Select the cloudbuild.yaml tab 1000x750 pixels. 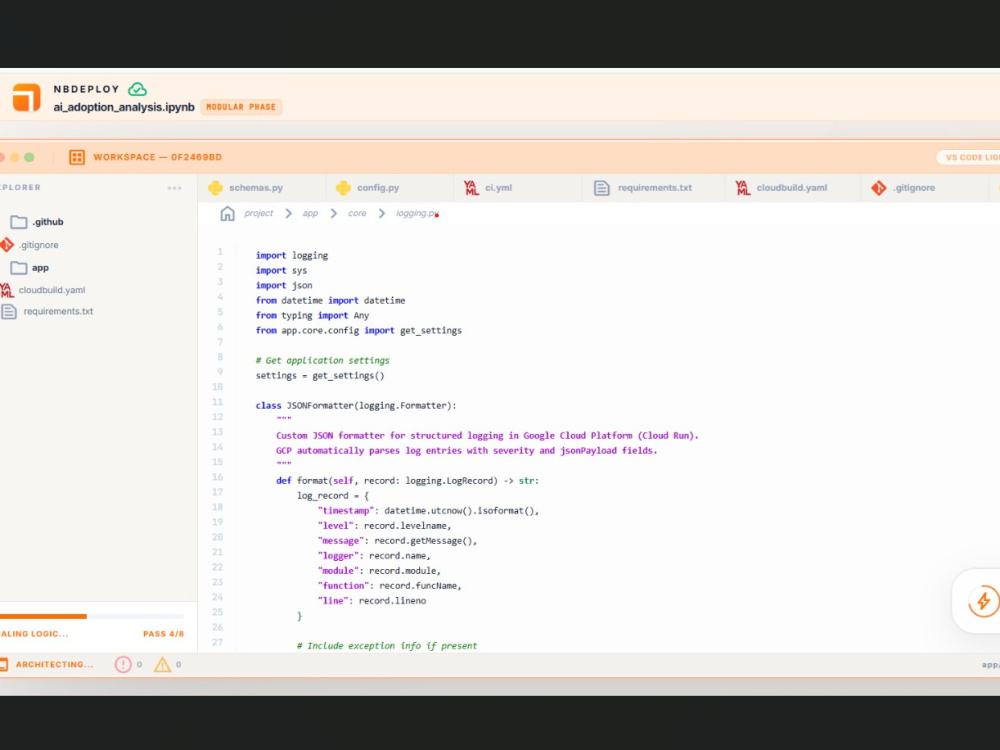coord(793,188)
